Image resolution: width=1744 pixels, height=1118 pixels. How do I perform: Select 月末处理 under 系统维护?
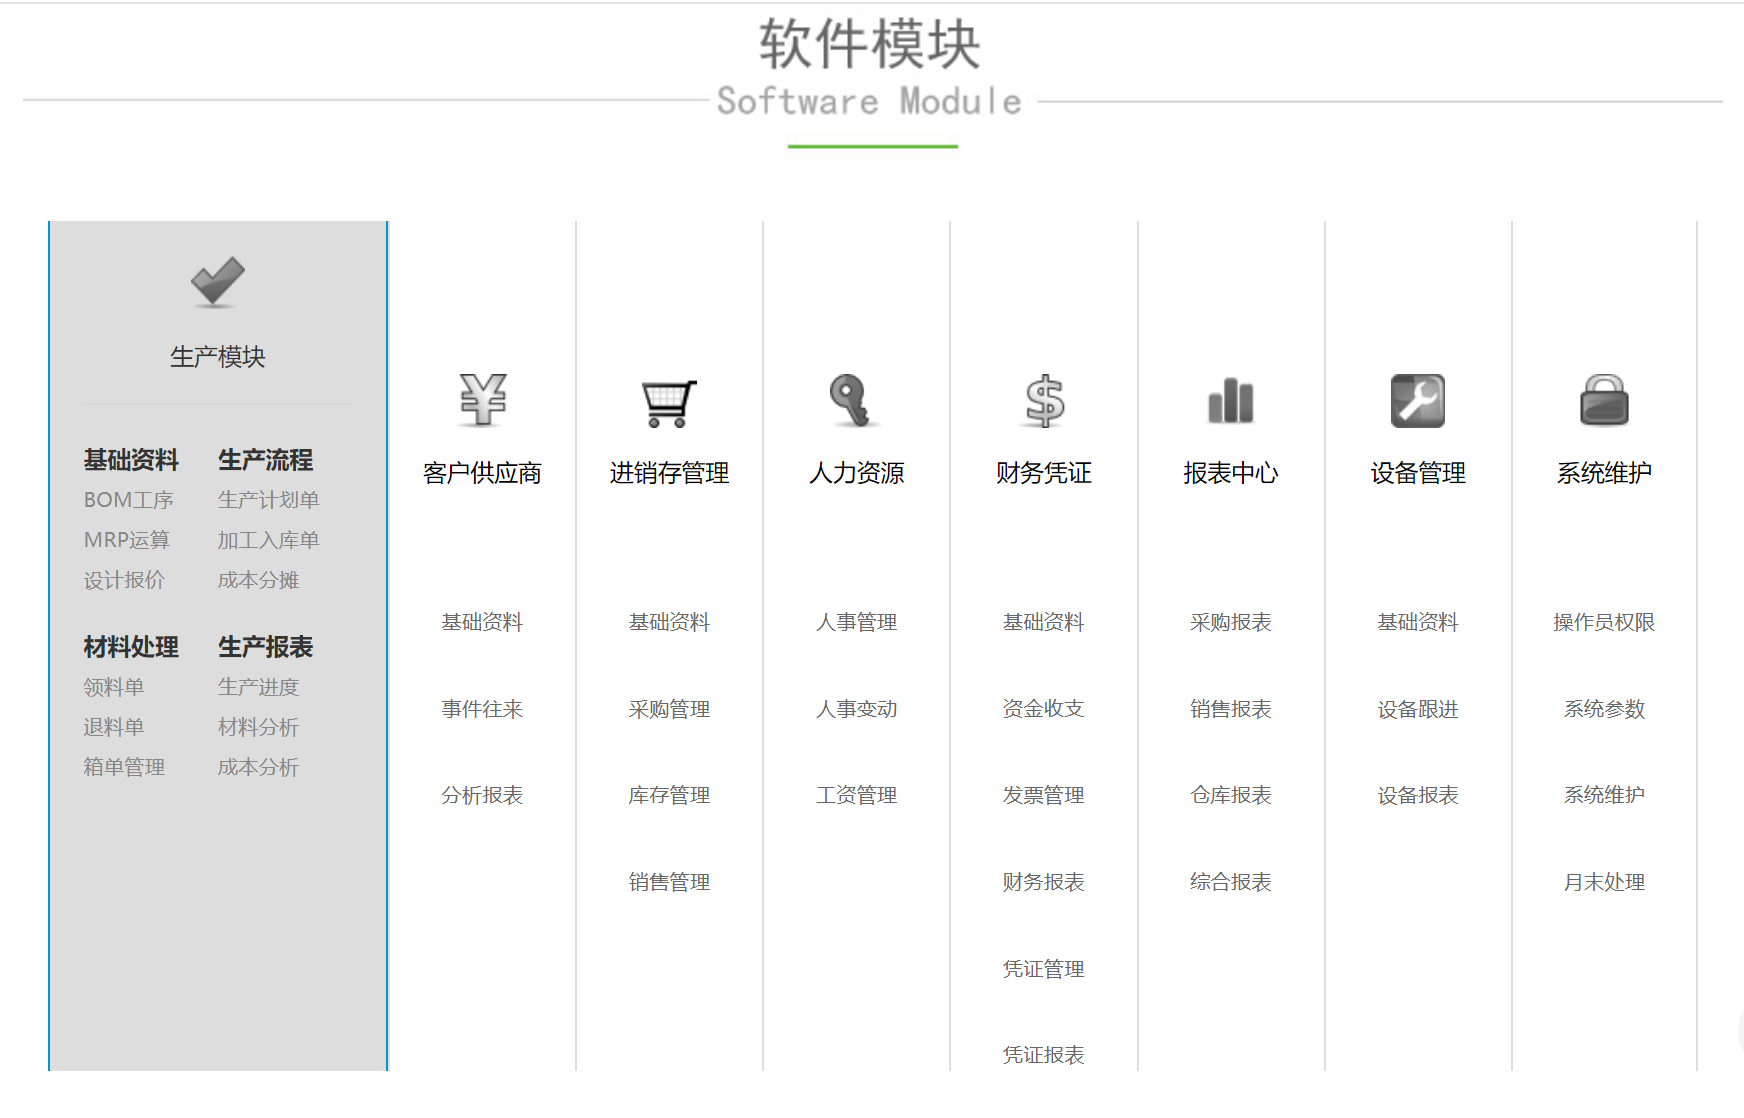tap(1604, 882)
